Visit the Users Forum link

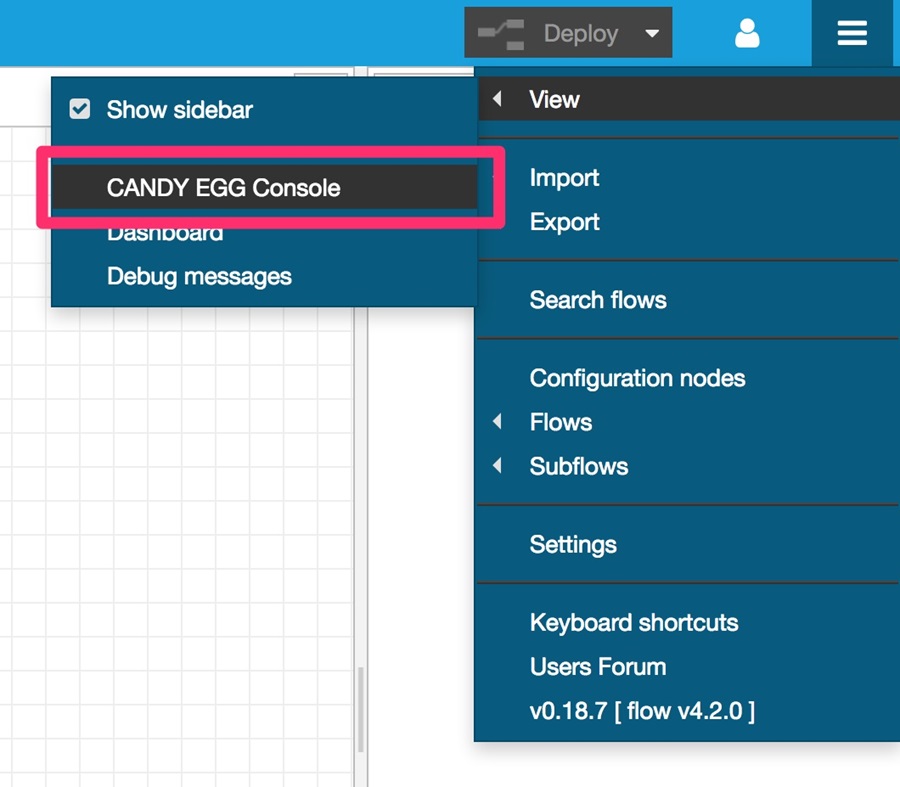click(x=689, y=666)
